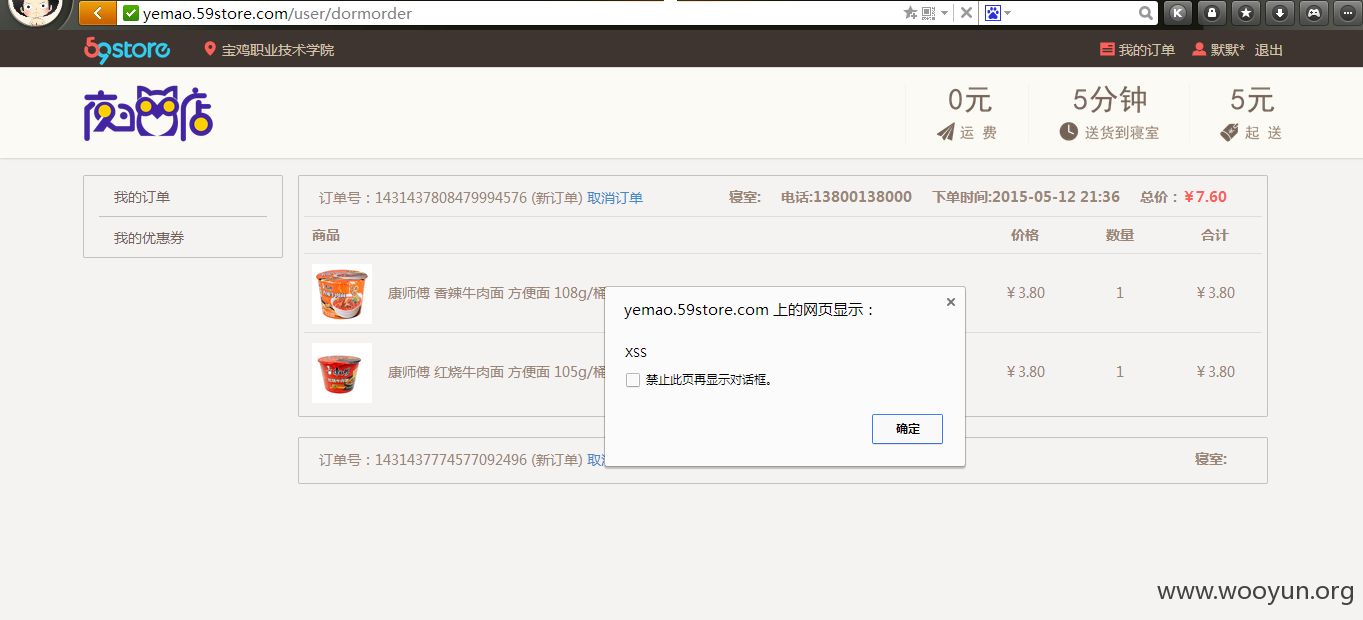Click the order time 2015-05-12 21:36
This screenshot has height=620, width=1363.
click(x=1056, y=197)
